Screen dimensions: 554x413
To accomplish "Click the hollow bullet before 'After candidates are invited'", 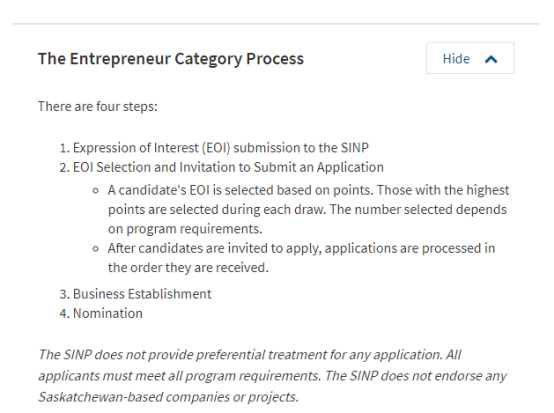I will [x=95, y=249].
